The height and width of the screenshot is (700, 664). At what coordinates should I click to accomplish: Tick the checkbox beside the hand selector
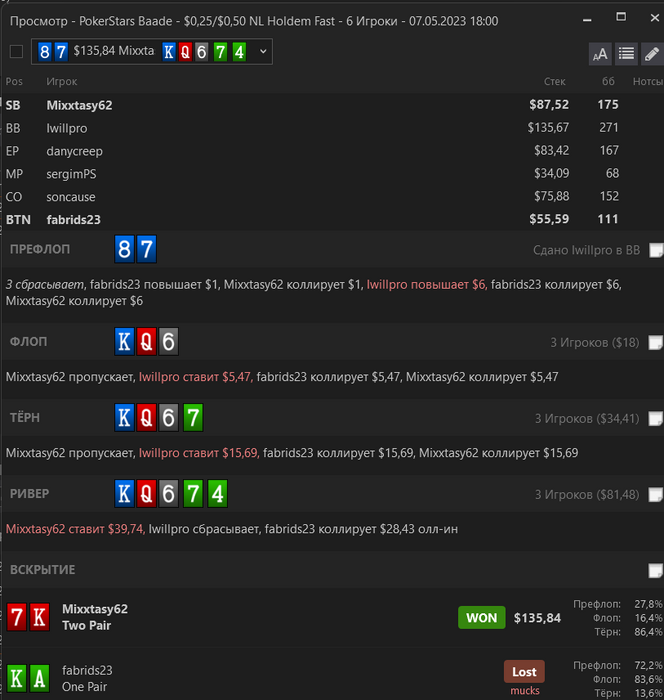[17, 52]
